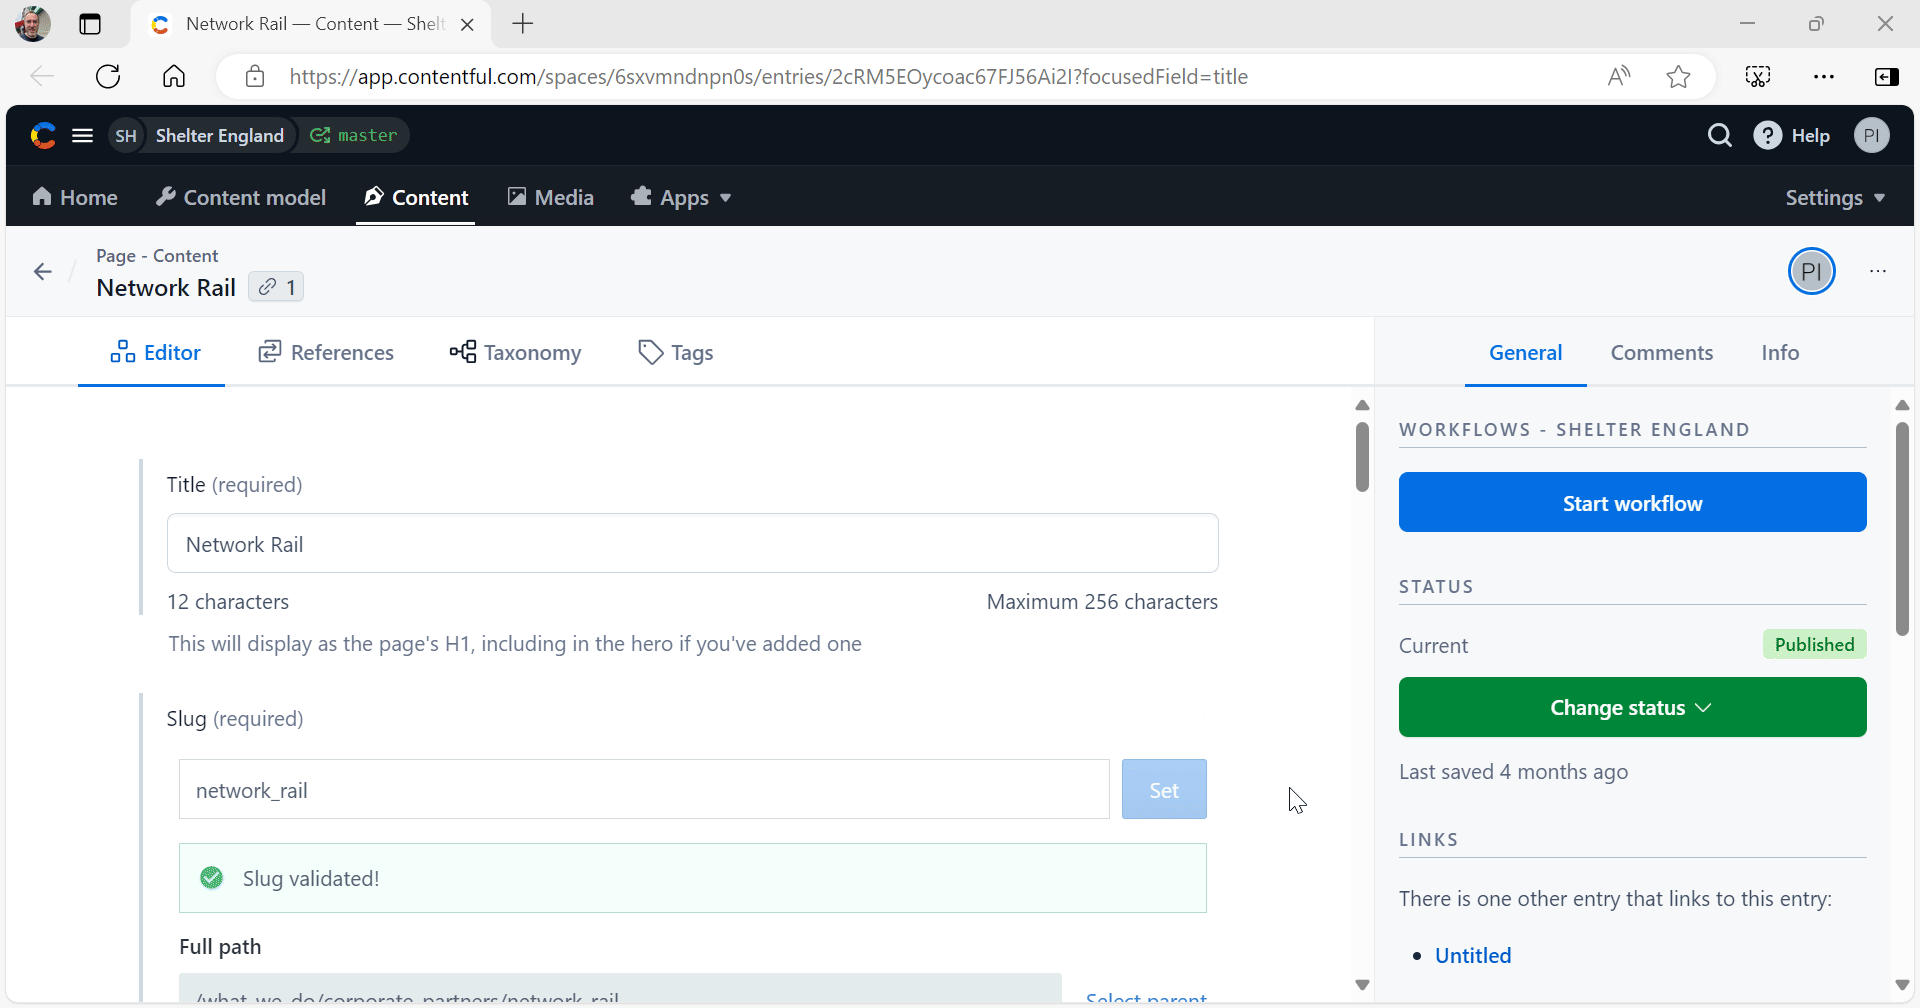
Task: Select the General sidebar tab
Action: [x=1525, y=352]
